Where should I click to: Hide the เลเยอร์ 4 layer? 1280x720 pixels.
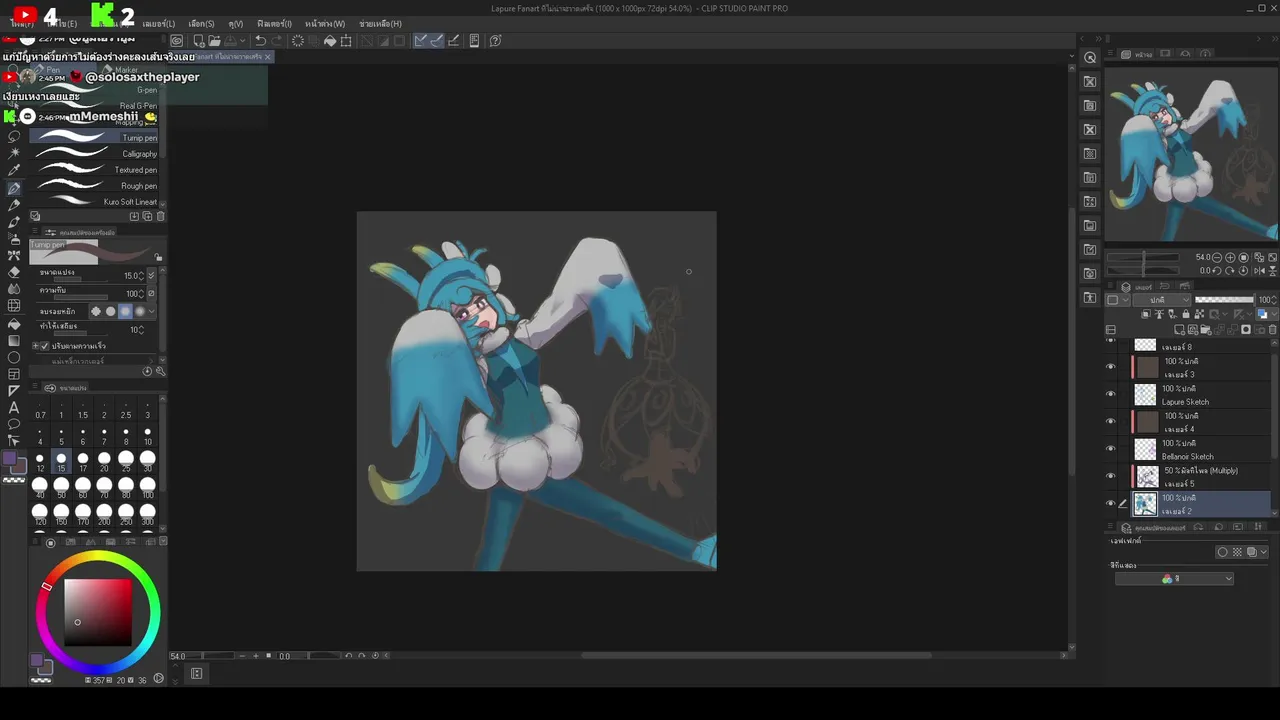[1110, 422]
